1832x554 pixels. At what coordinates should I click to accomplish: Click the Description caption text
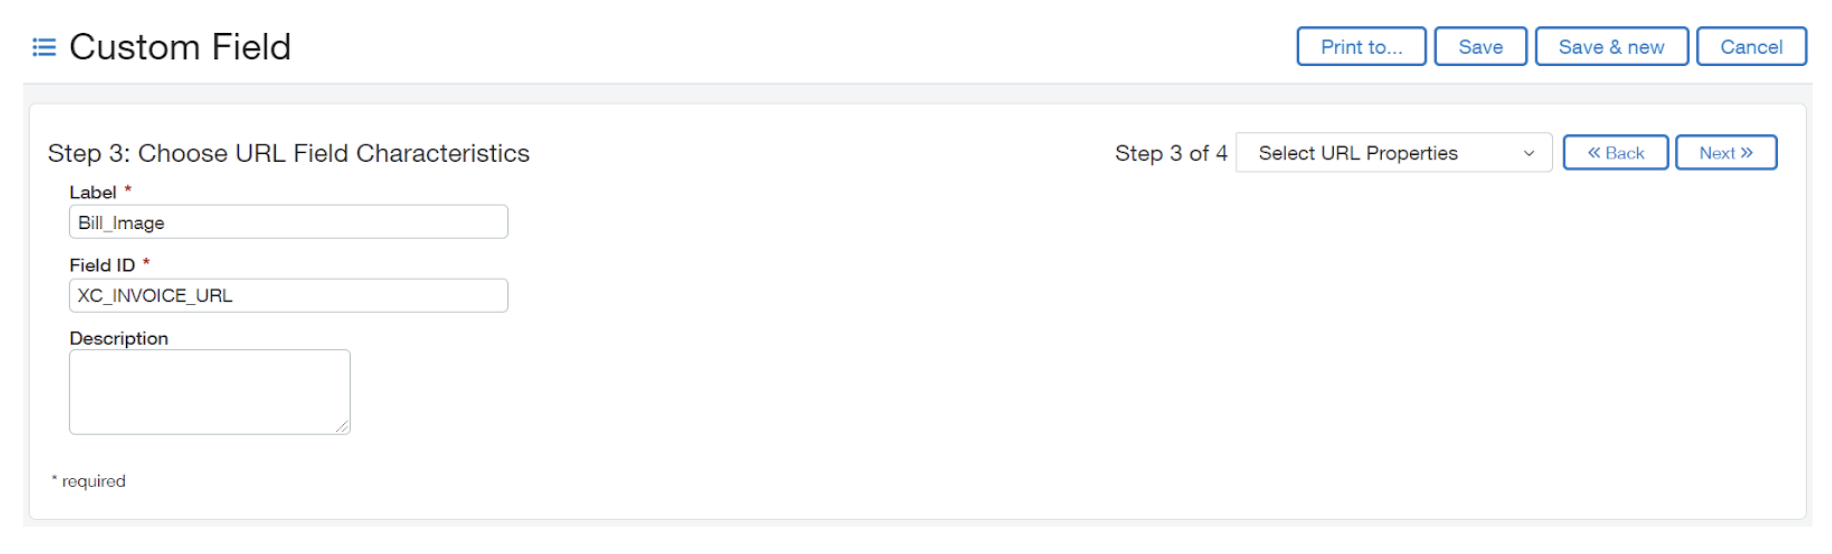click(119, 338)
